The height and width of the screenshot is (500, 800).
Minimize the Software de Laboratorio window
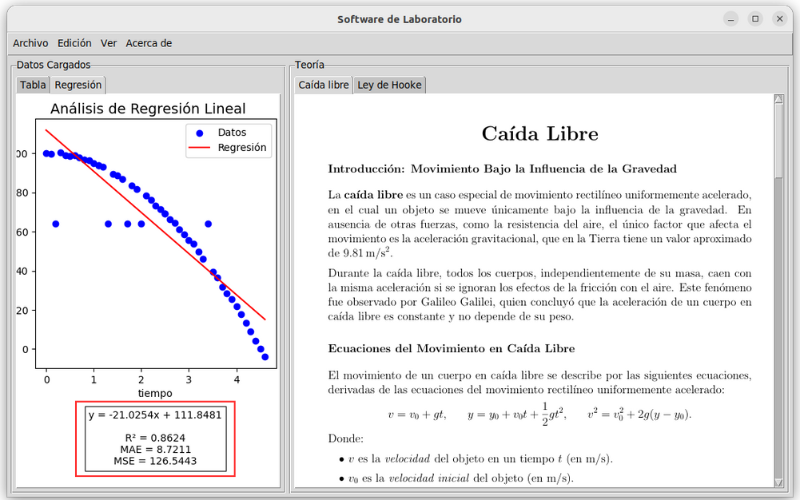pos(731,19)
